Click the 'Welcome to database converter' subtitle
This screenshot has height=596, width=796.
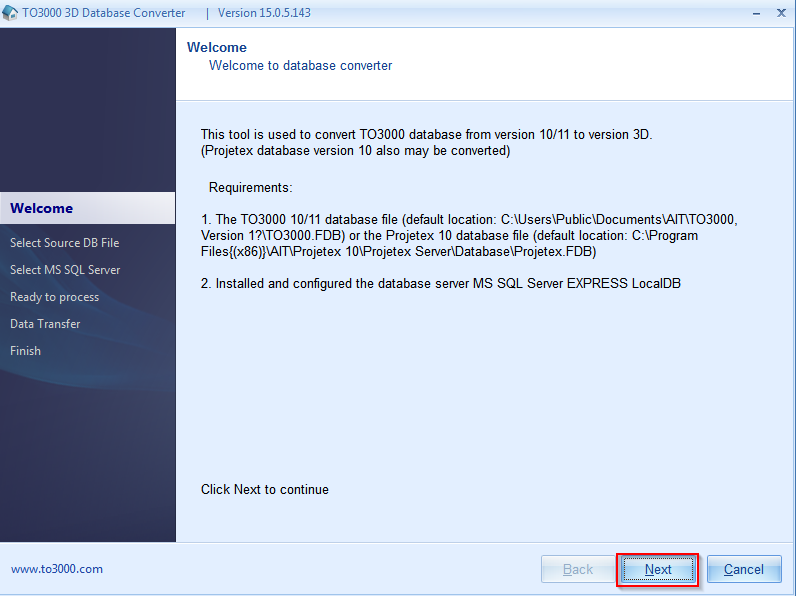(x=301, y=65)
